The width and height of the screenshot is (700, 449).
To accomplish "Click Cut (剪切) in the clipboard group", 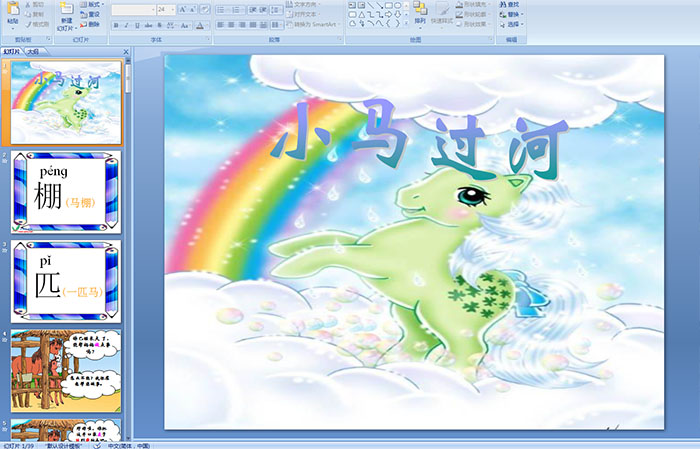I will (x=34, y=4).
